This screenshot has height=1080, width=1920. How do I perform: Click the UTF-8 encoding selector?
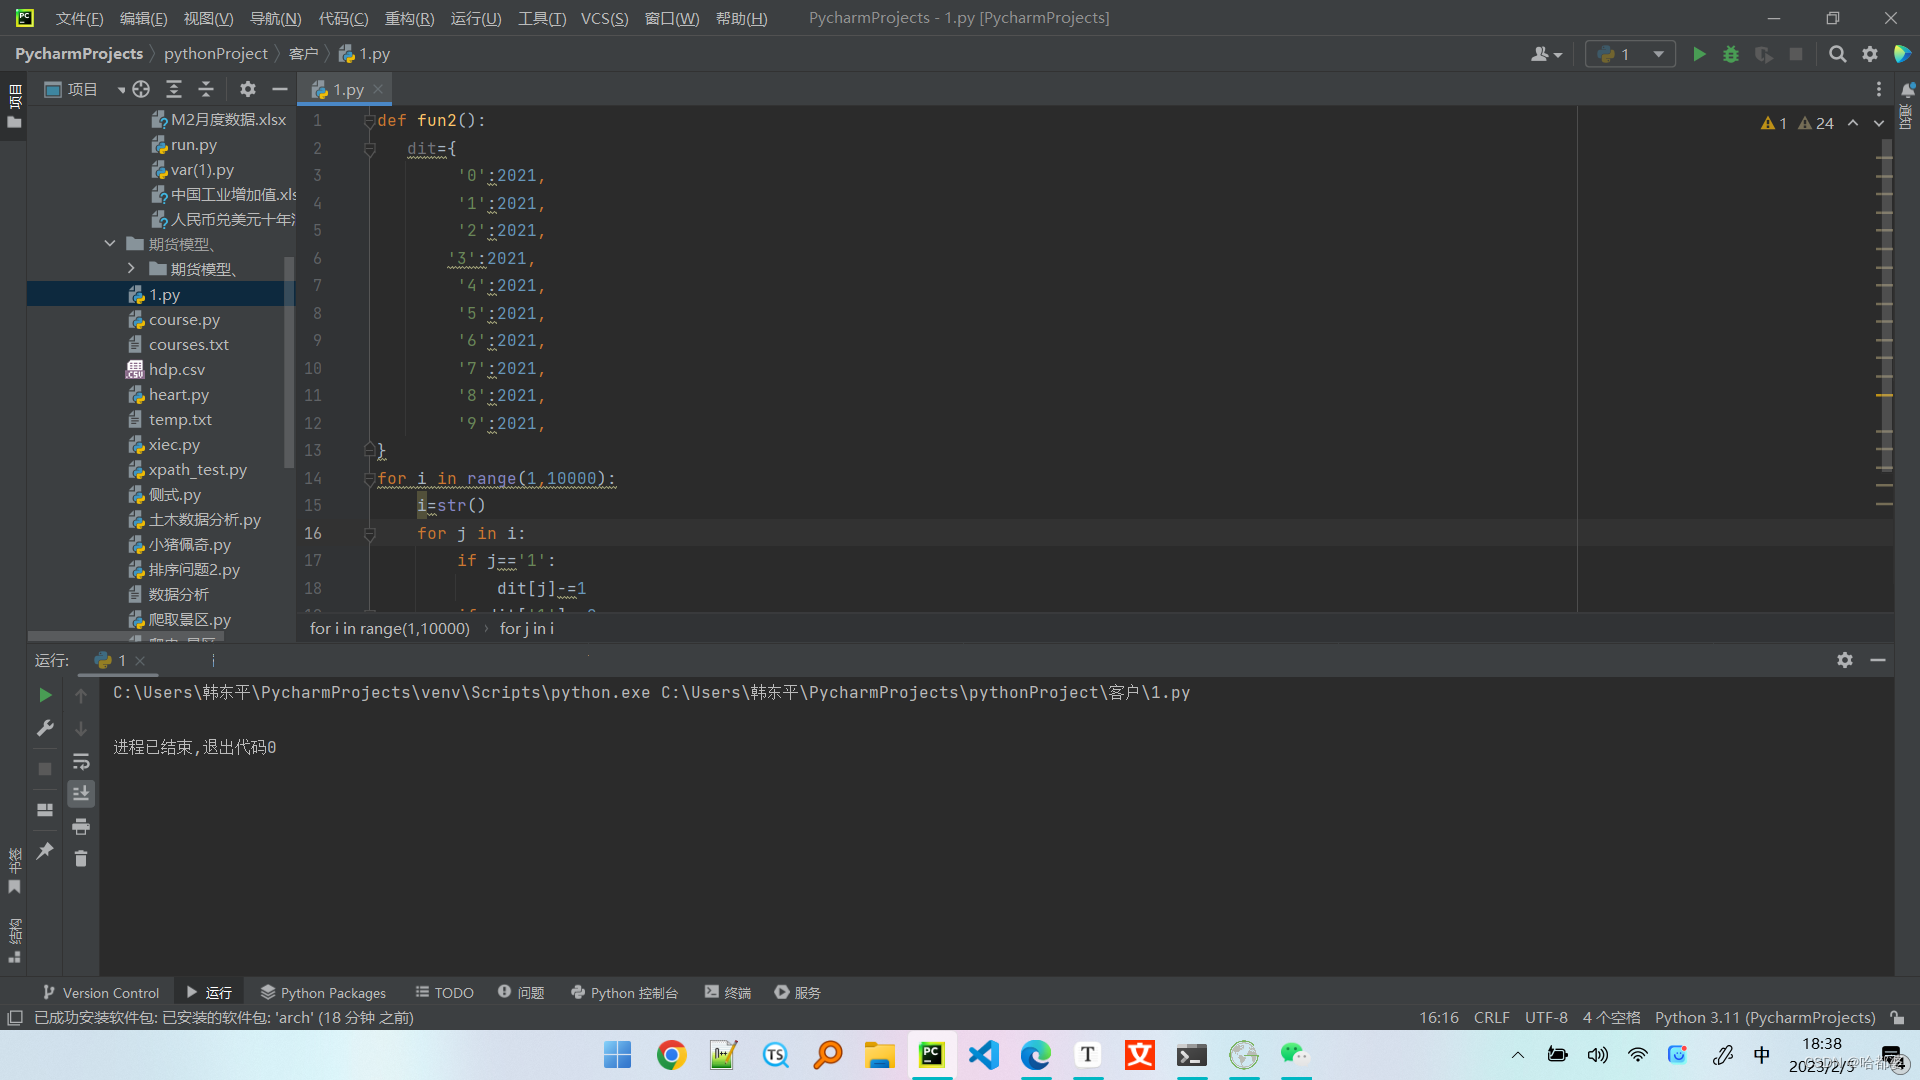click(x=1545, y=1018)
